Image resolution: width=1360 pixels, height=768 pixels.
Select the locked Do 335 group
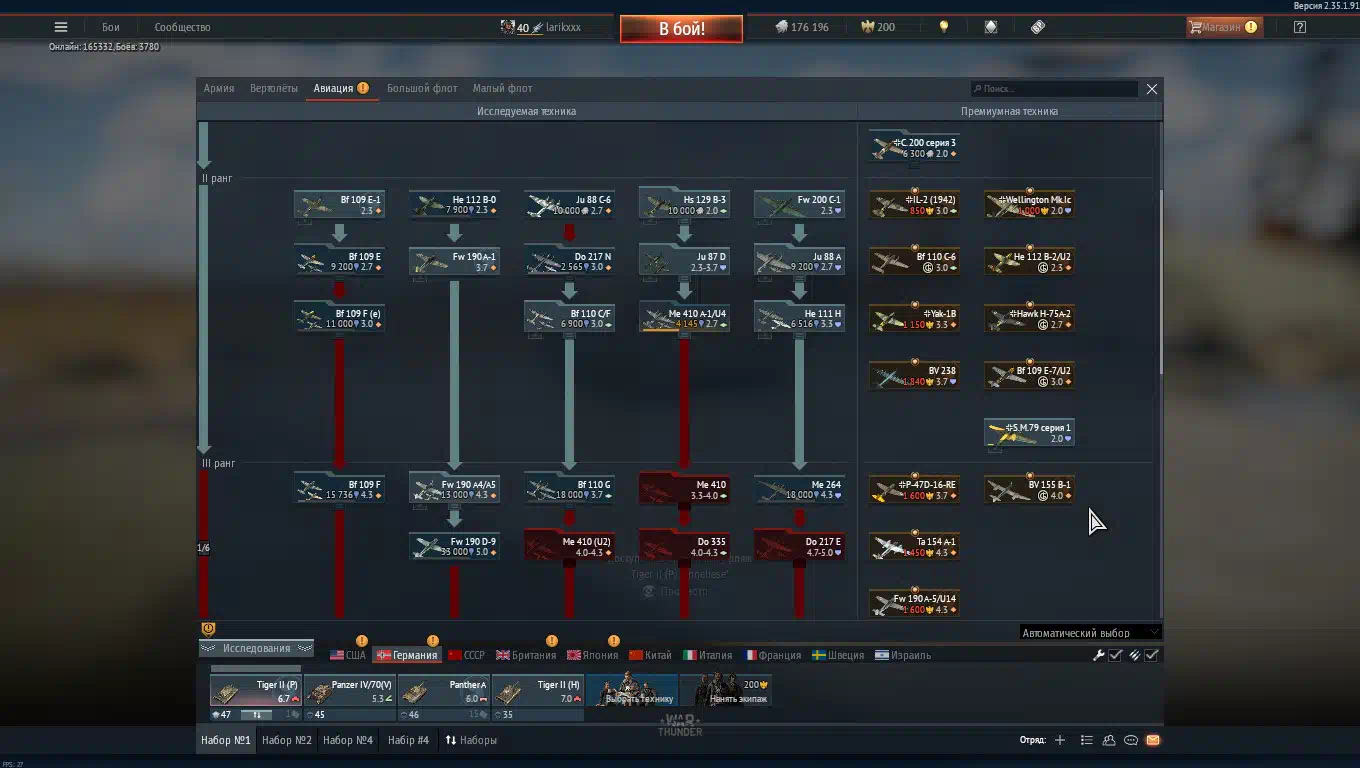684,547
